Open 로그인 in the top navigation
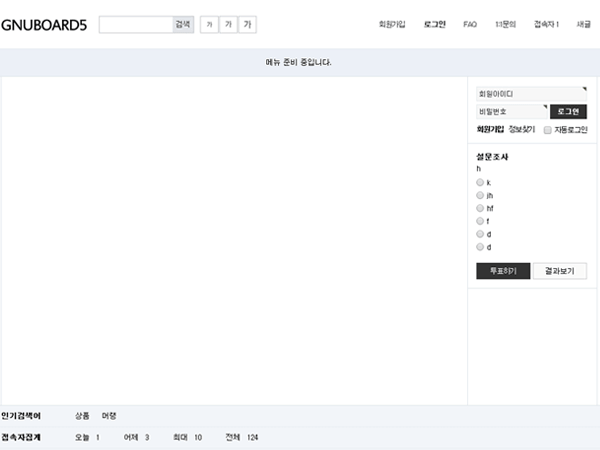 (x=435, y=24)
